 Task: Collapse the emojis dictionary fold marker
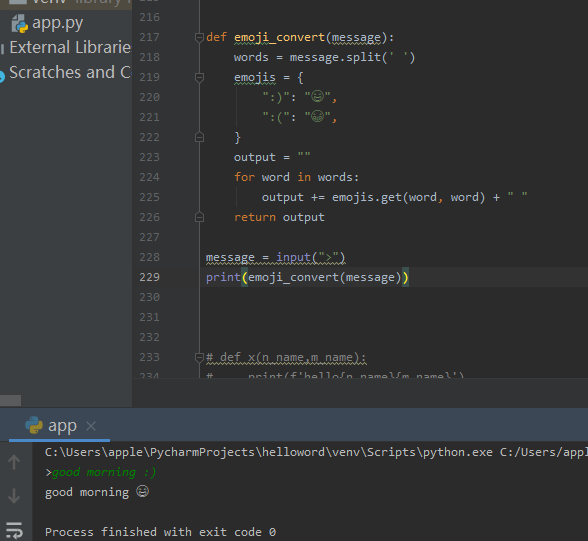[200, 78]
